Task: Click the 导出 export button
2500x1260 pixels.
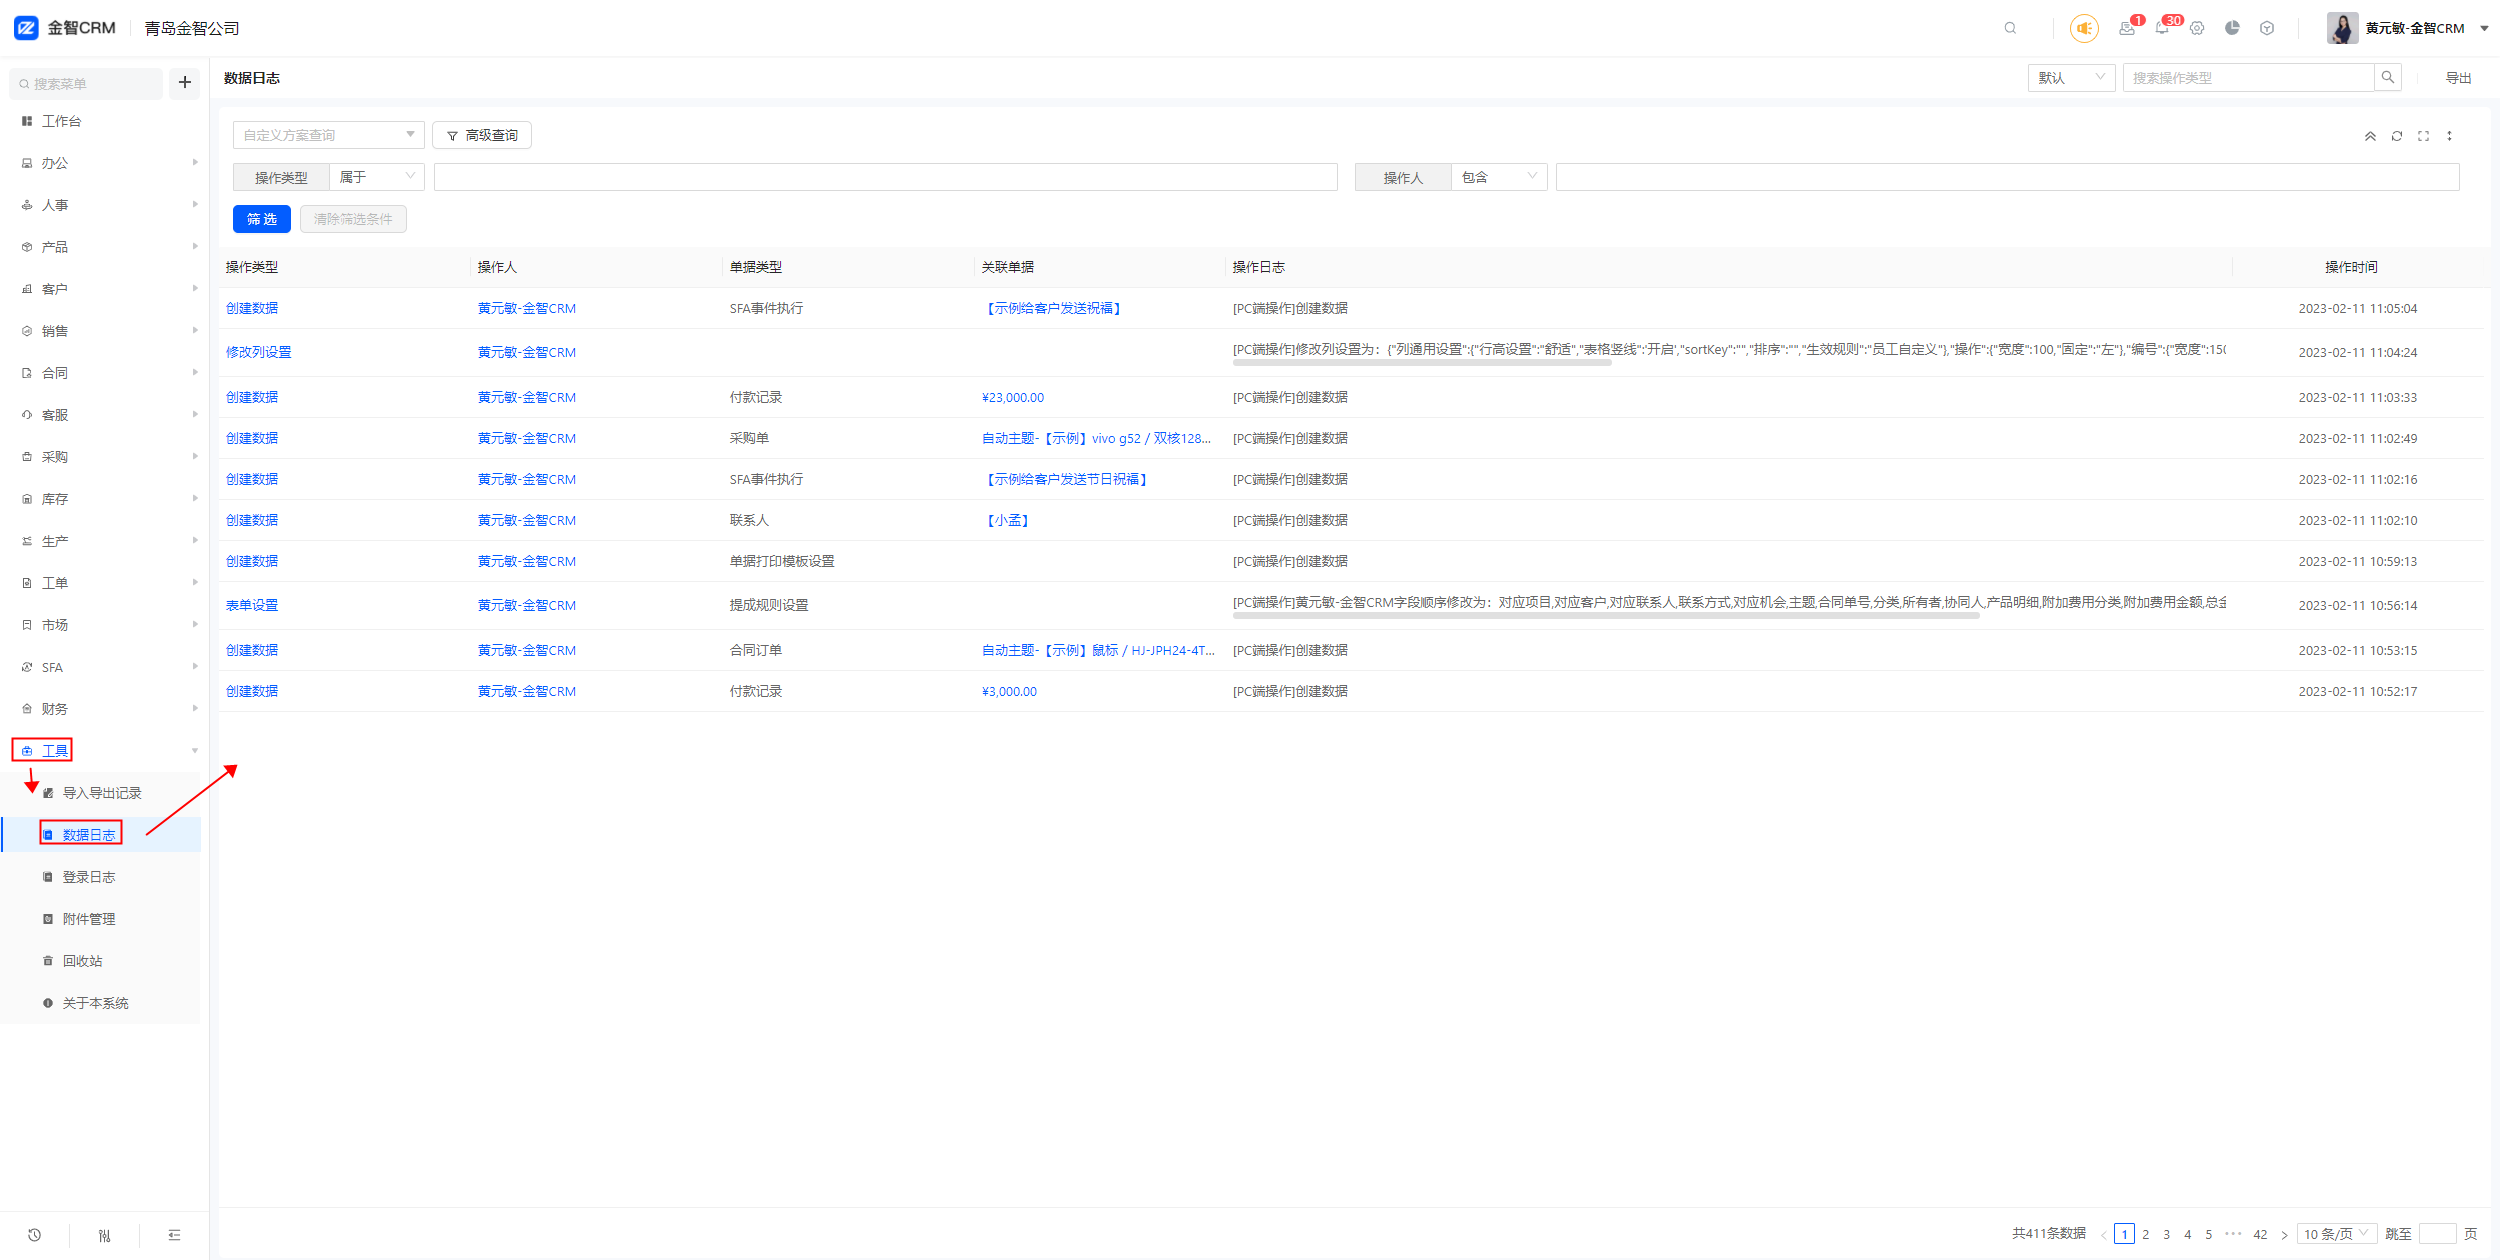Action: click(2458, 78)
